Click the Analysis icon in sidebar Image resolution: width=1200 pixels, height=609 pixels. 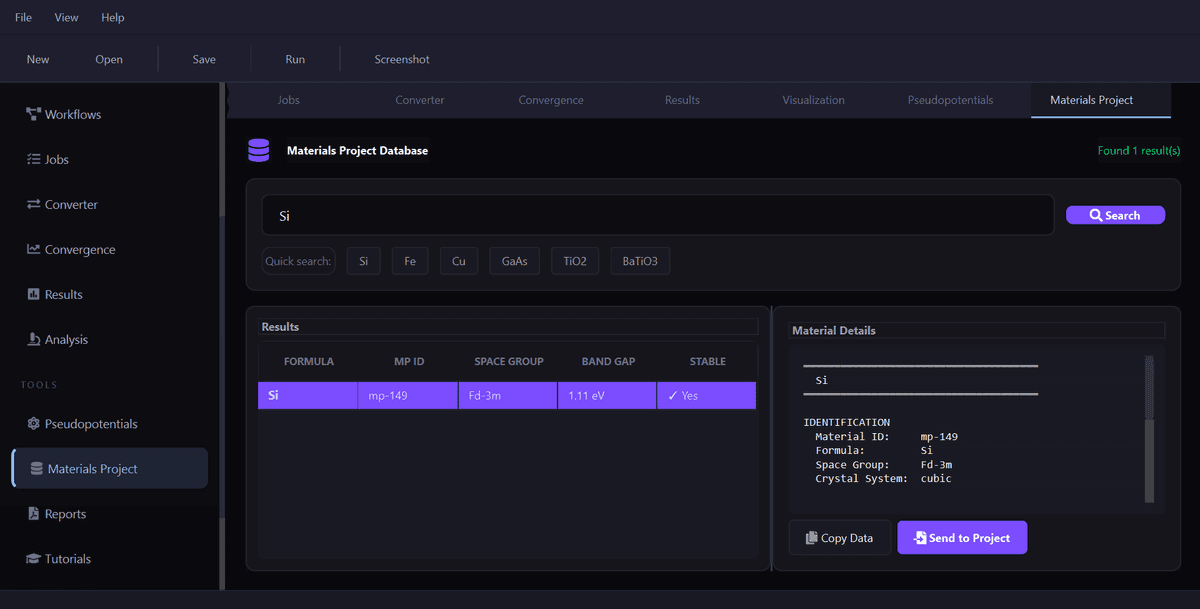33,339
